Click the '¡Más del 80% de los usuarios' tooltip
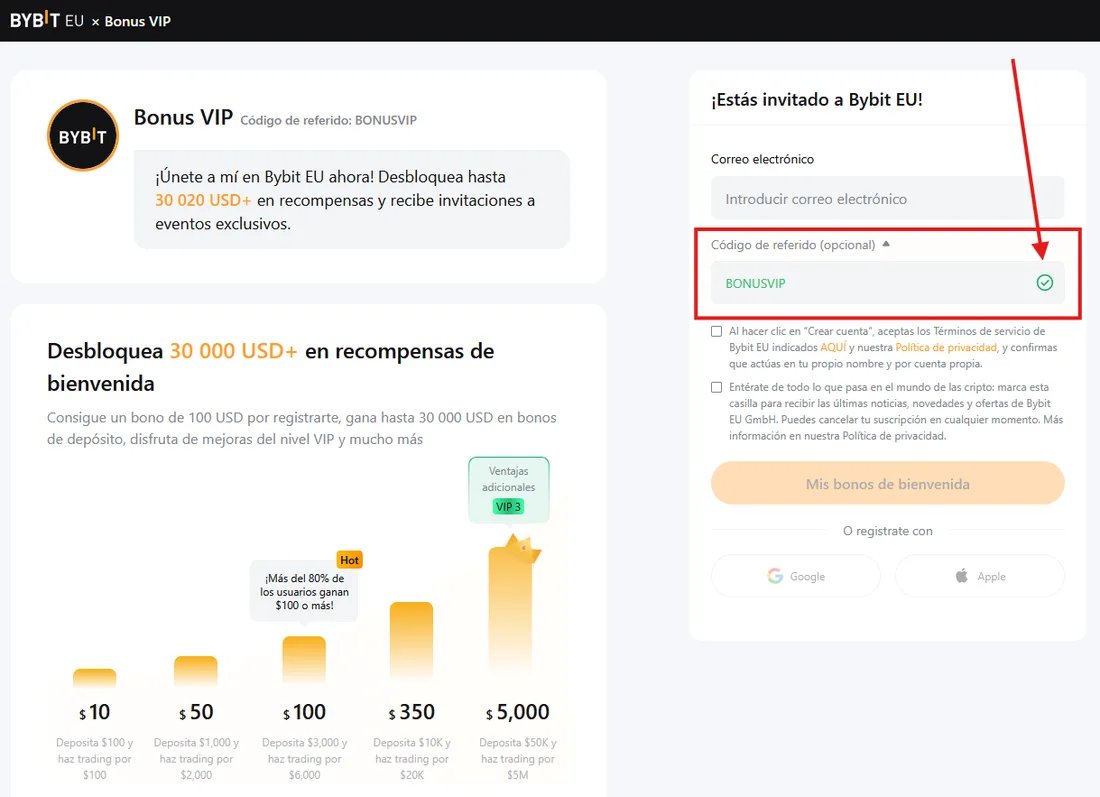This screenshot has width=1100, height=797. [x=304, y=591]
